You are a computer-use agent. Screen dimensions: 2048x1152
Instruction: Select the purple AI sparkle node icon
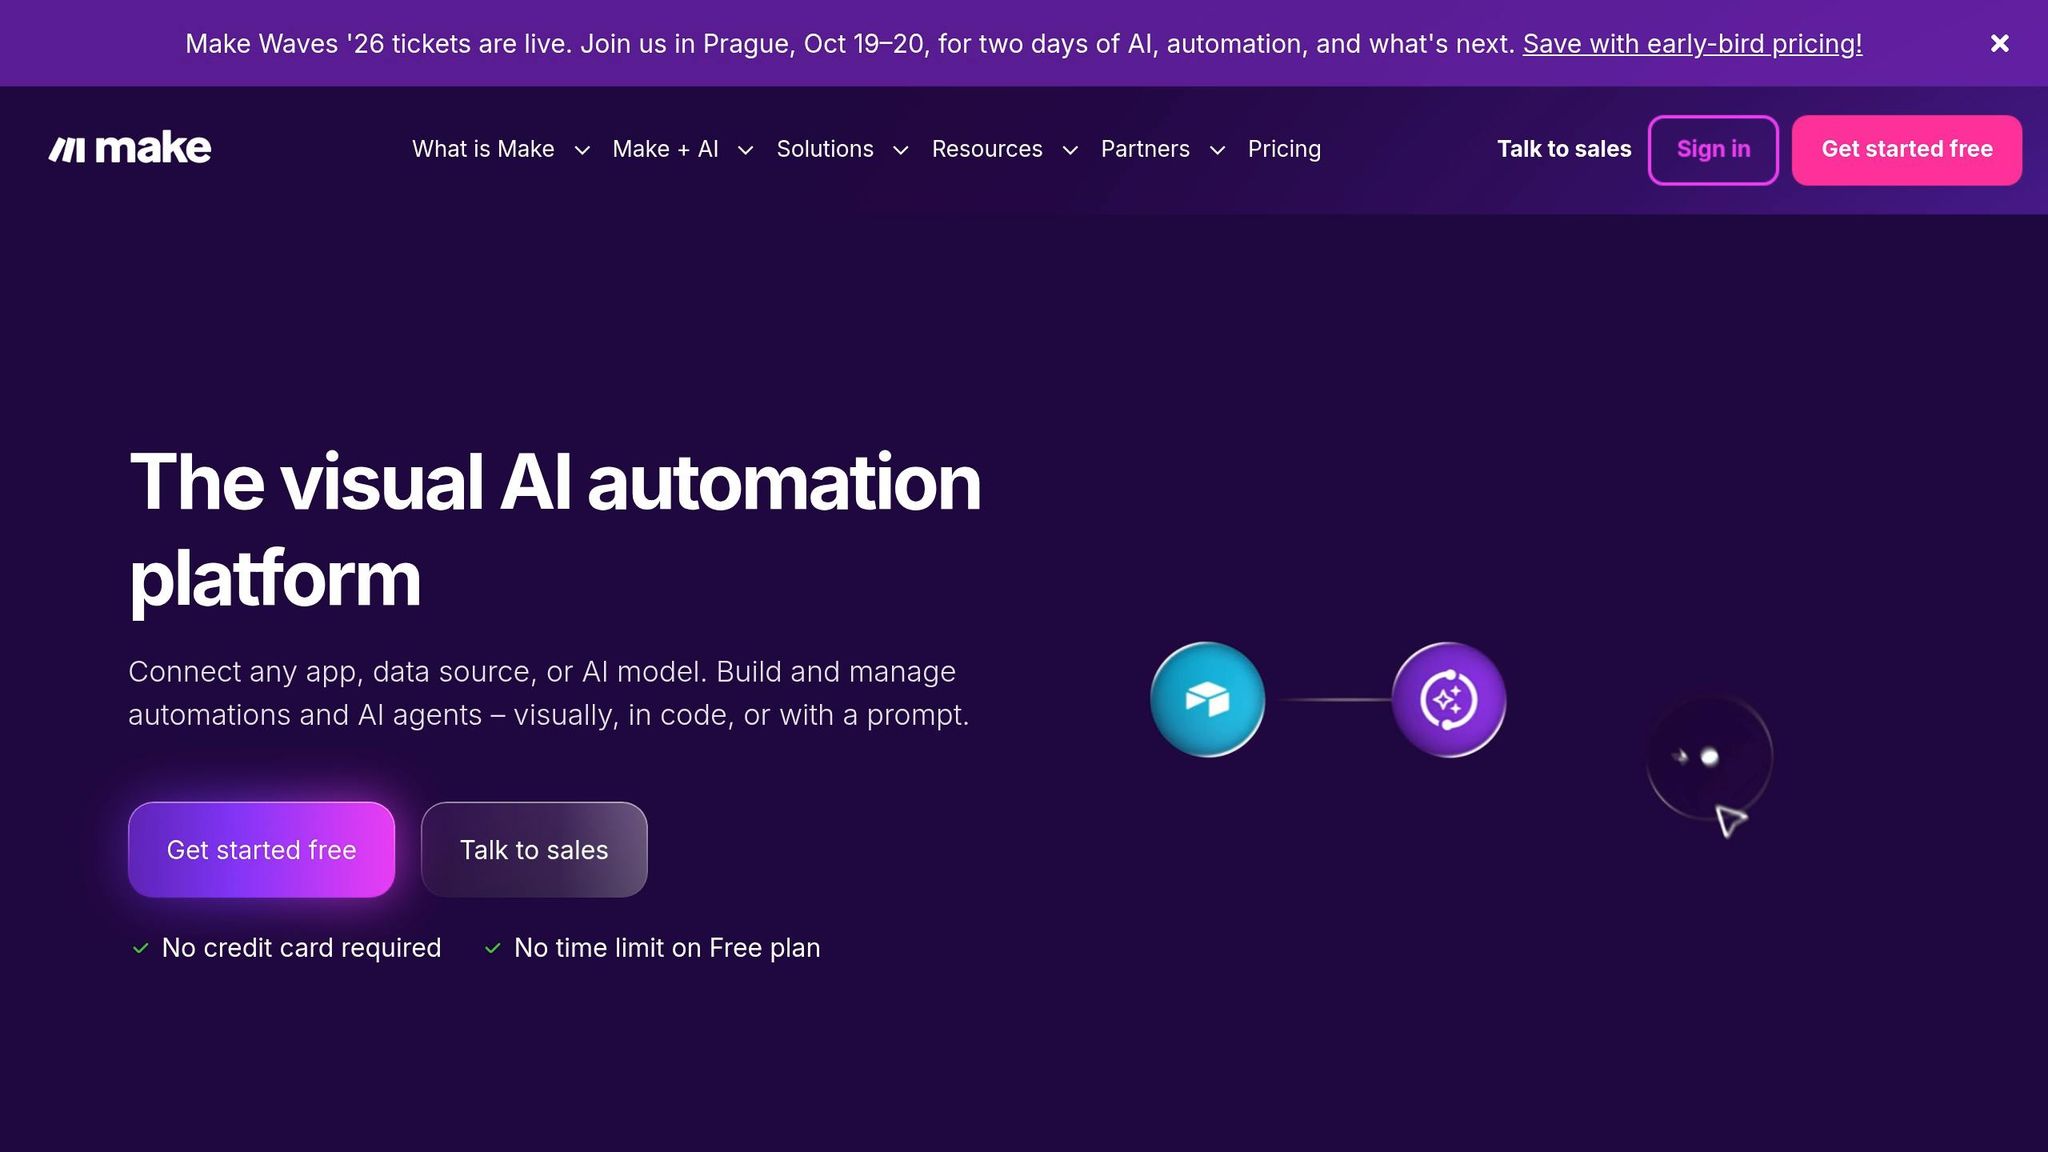click(1448, 699)
